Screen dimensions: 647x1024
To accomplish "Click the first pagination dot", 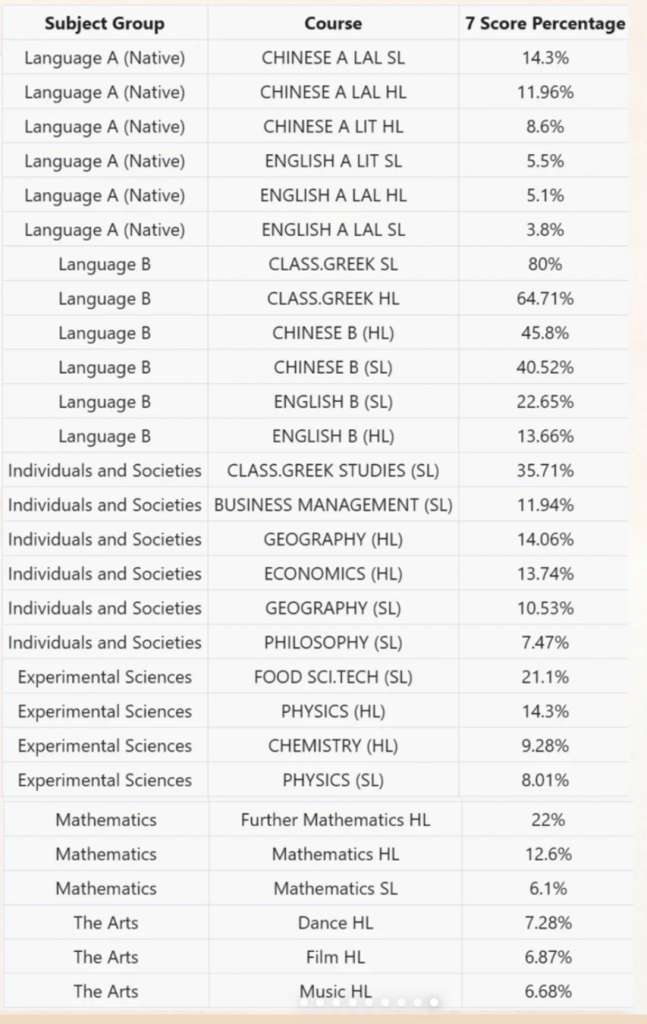I will click(303, 1001).
